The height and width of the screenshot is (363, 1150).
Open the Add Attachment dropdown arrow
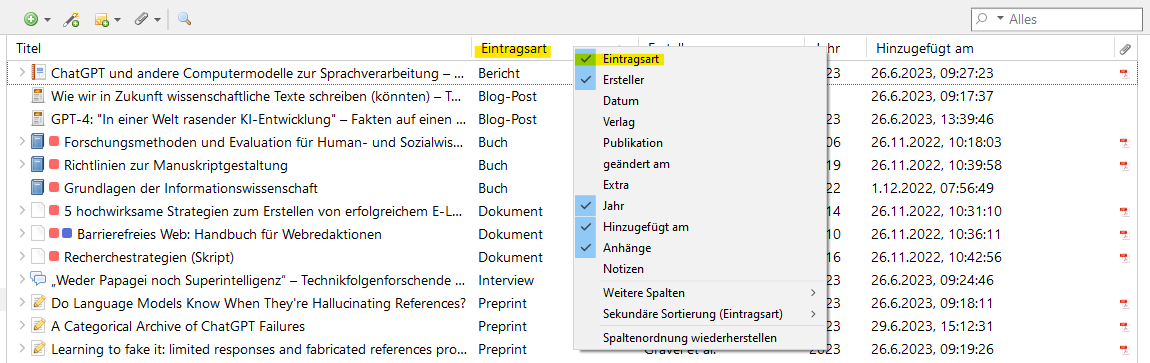coord(158,20)
